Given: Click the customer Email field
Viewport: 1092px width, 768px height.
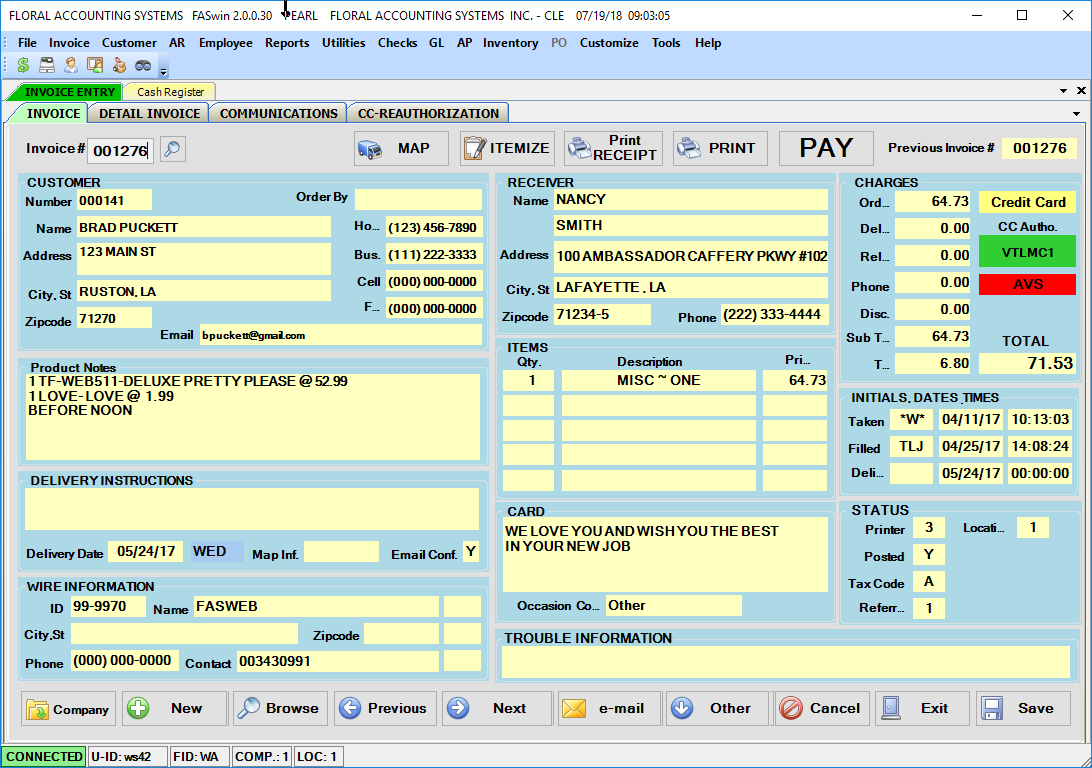Looking at the screenshot, I should click(341, 335).
